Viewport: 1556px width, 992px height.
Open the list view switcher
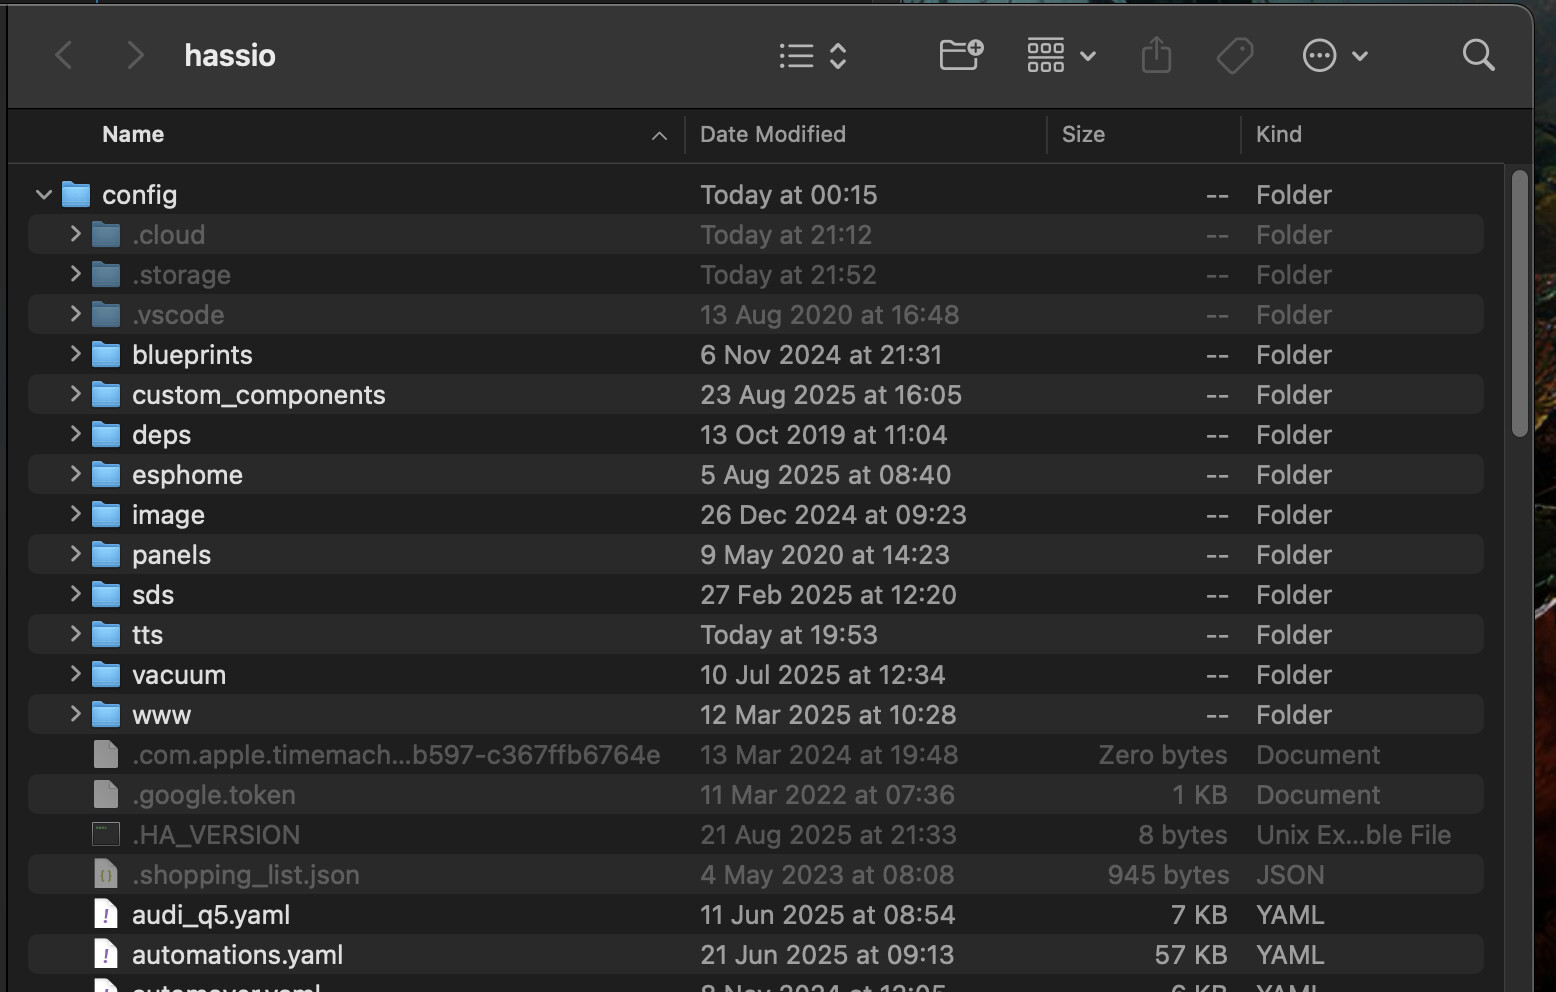click(x=813, y=55)
